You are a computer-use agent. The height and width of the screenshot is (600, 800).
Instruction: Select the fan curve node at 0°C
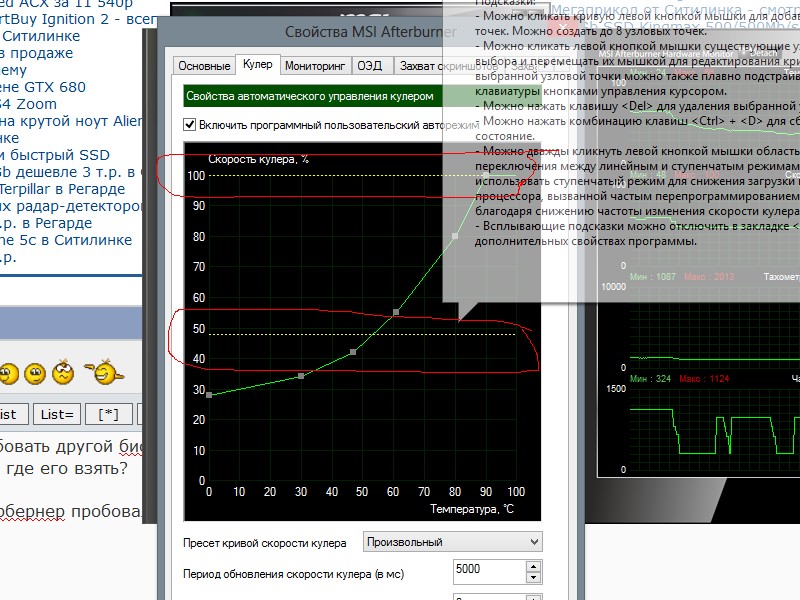[x=209, y=395]
